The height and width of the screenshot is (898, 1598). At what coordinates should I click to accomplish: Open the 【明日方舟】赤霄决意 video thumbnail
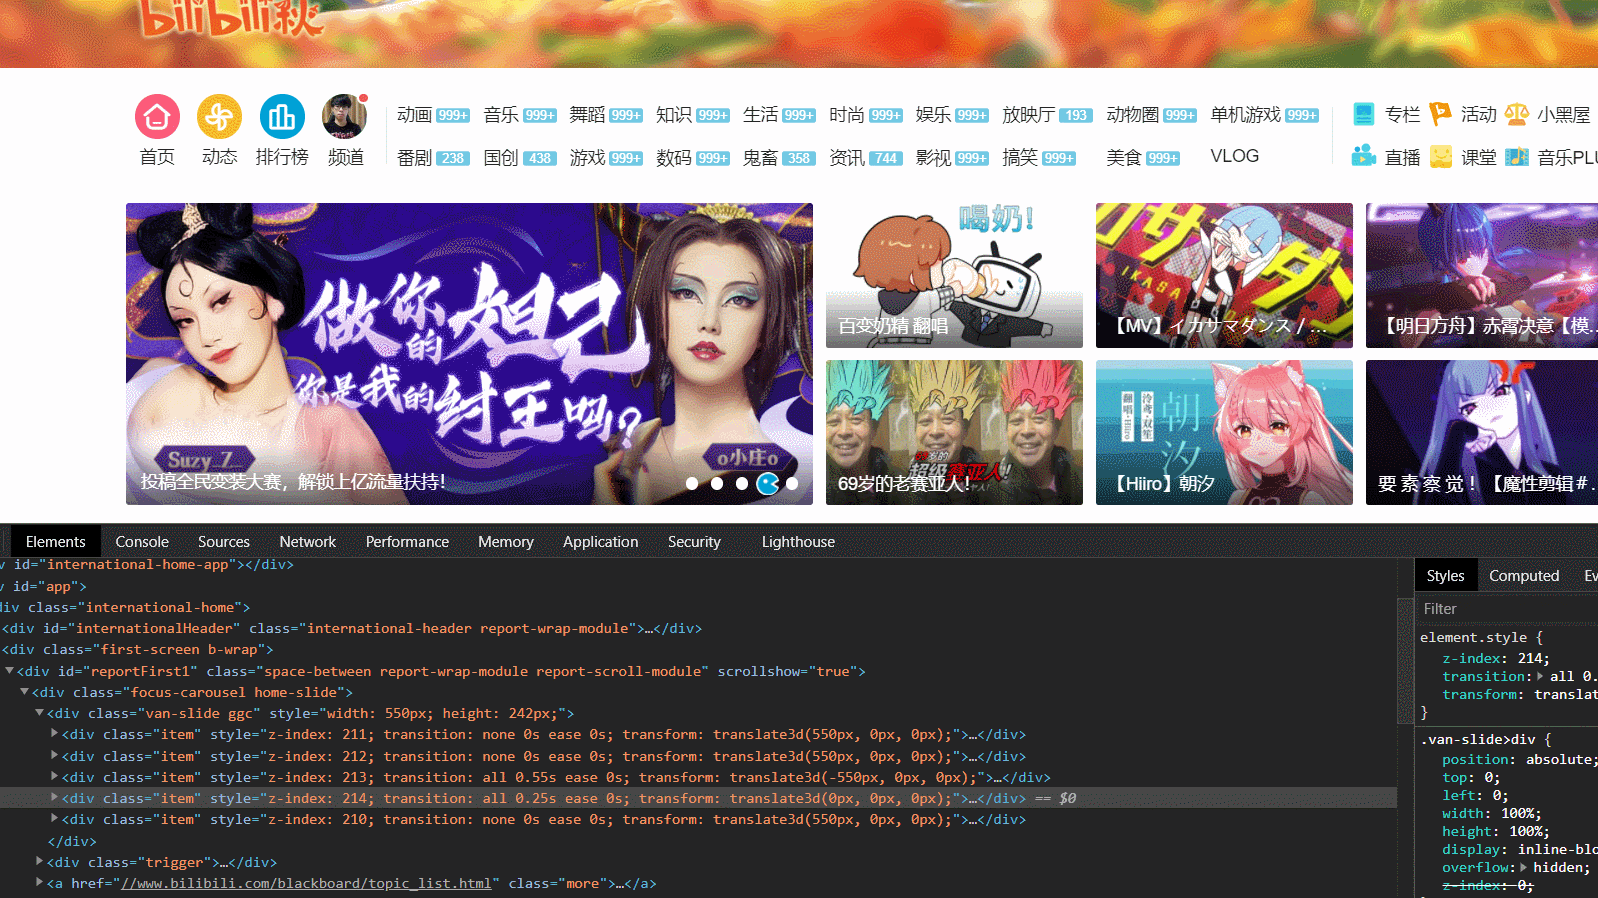point(1482,276)
